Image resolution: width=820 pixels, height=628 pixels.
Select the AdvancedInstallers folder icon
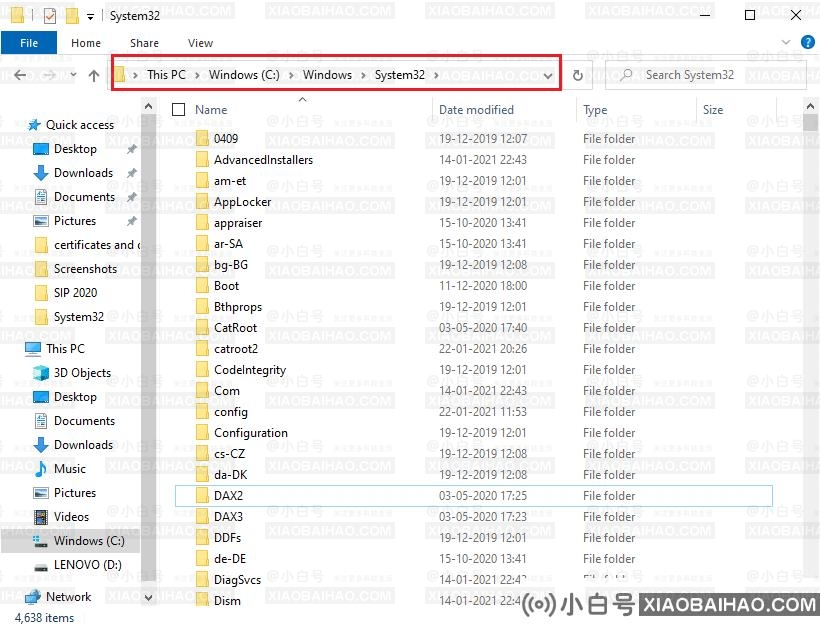[202, 159]
